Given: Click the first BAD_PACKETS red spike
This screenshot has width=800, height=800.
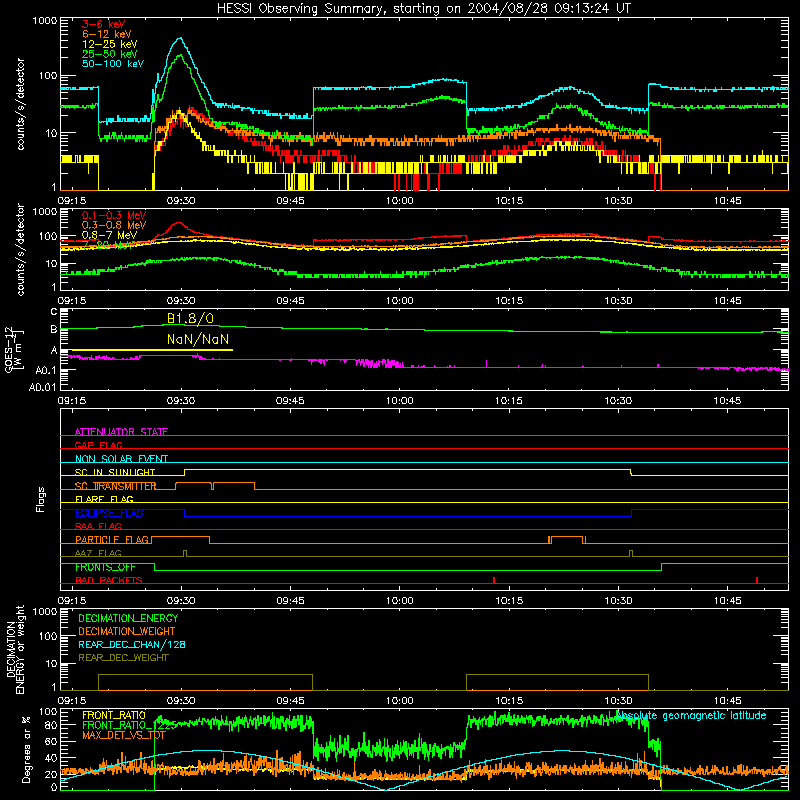Looking at the screenshot, I should click(x=494, y=580).
